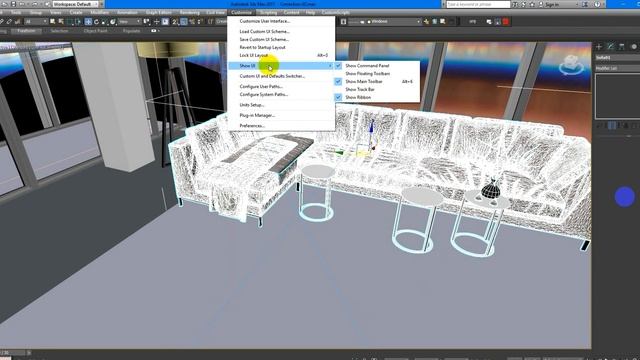Image resolution: width=640 pixels, height=360 pixels.
Task: Click the Unlink Selection icon
Action: tap(9, 22)
